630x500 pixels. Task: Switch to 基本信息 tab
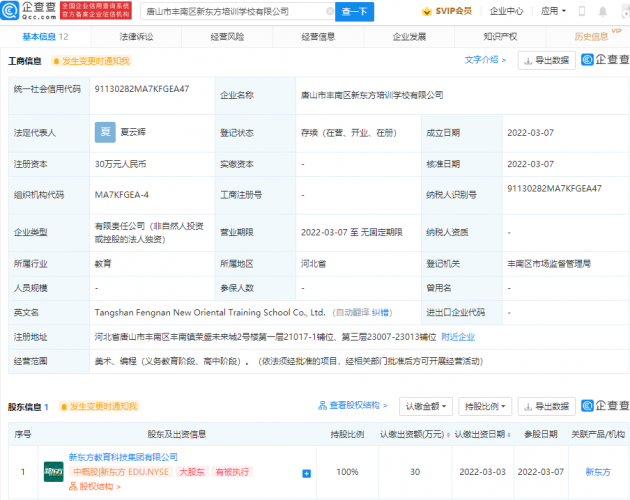click(x=45, y=37)
